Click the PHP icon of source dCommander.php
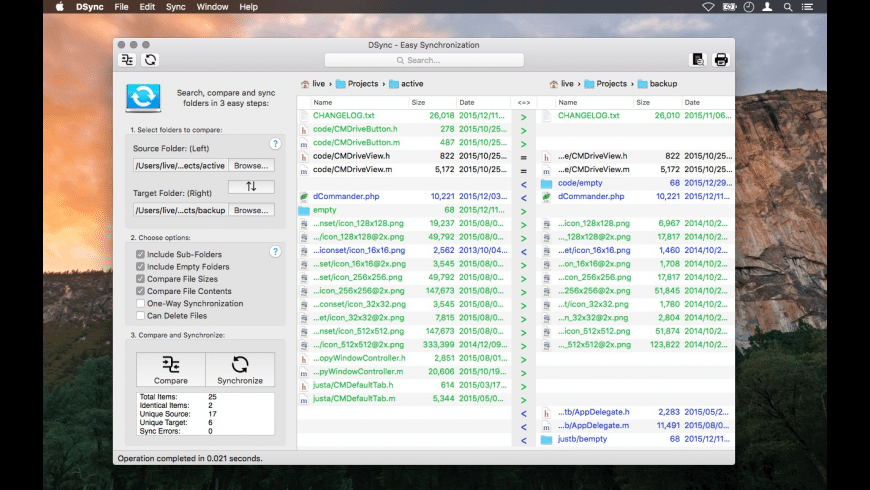The image size is (870, 490). click(x=304, y=196)
